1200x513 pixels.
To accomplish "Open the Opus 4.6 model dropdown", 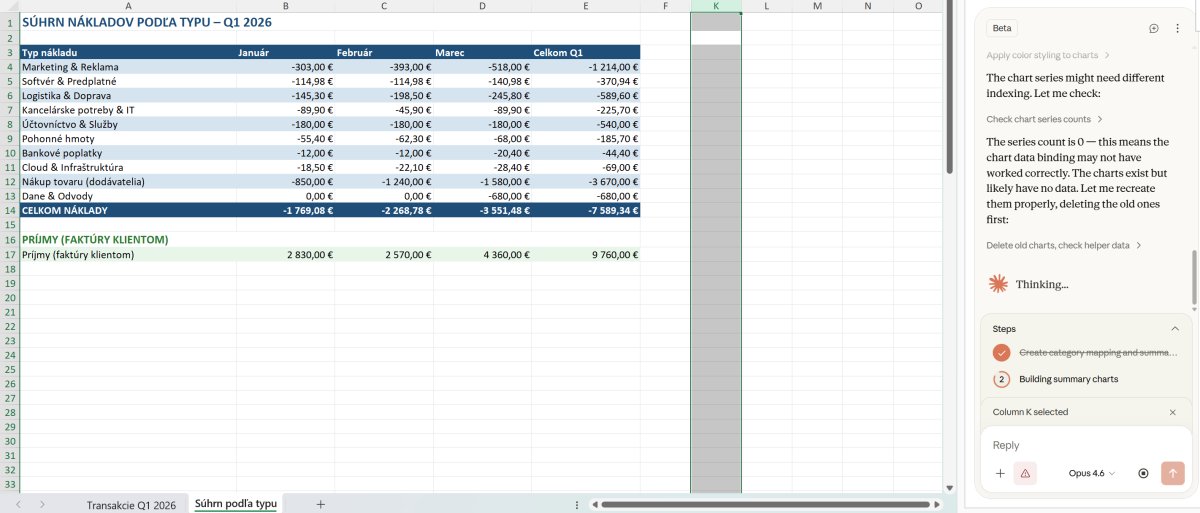I will 1091,473.
